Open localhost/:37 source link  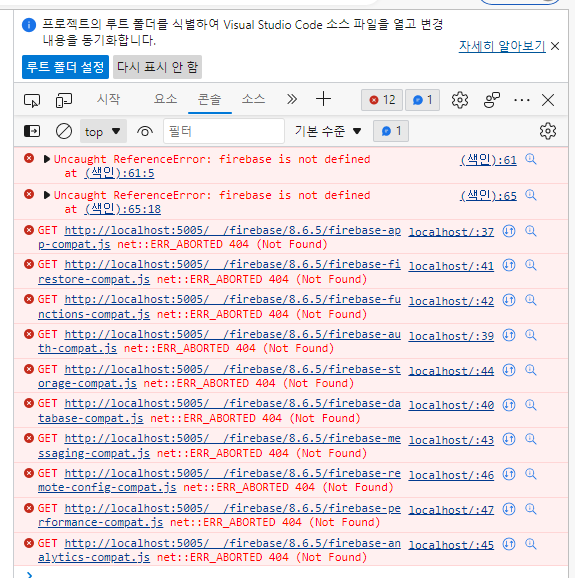point(451,232)
